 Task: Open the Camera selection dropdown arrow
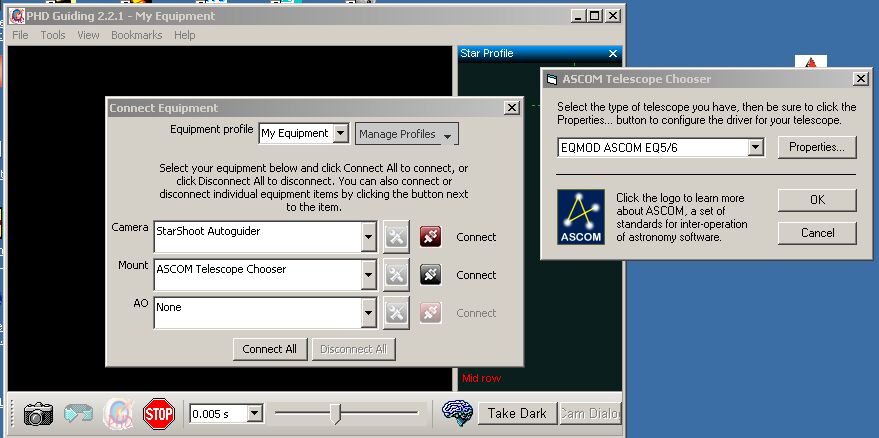(369, 237)
